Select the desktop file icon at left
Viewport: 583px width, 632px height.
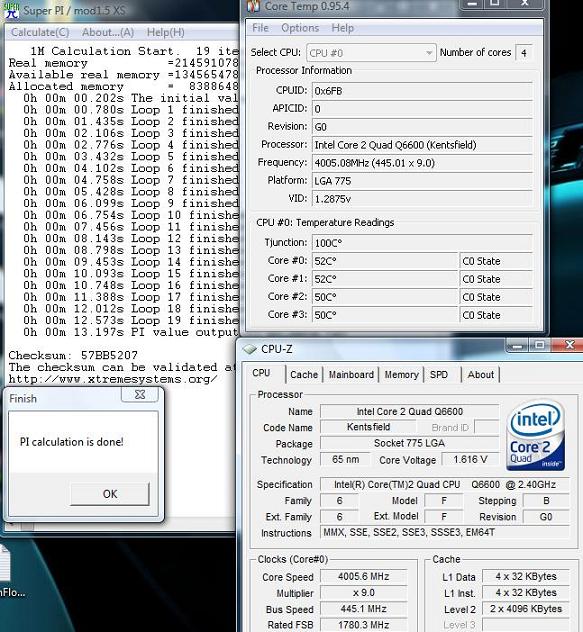pos(6,564)
